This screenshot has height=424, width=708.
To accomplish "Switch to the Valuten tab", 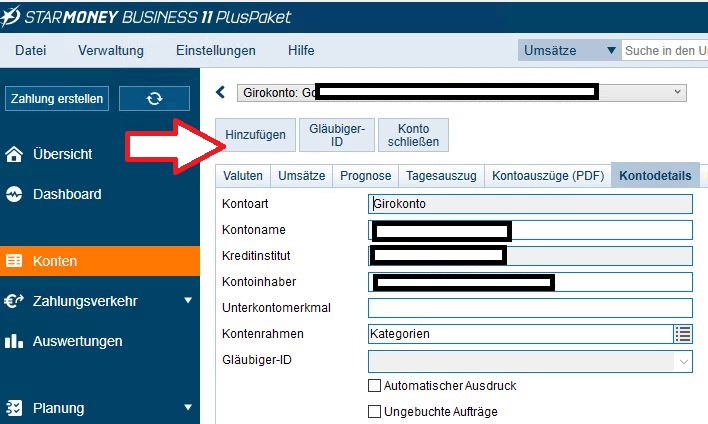I will [243, 176].
